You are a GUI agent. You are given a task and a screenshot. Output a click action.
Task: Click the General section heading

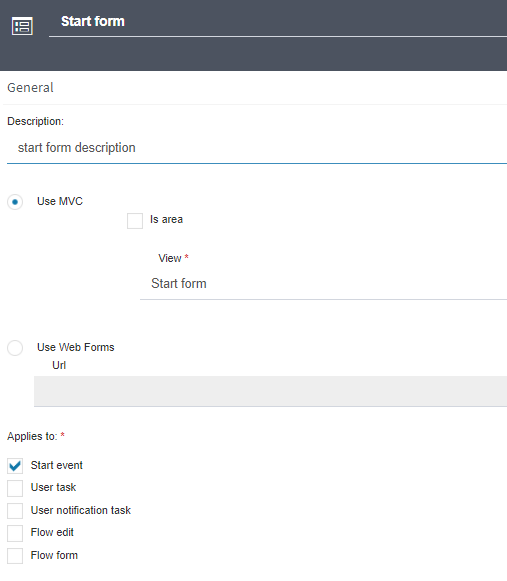[x=30, y=88]
